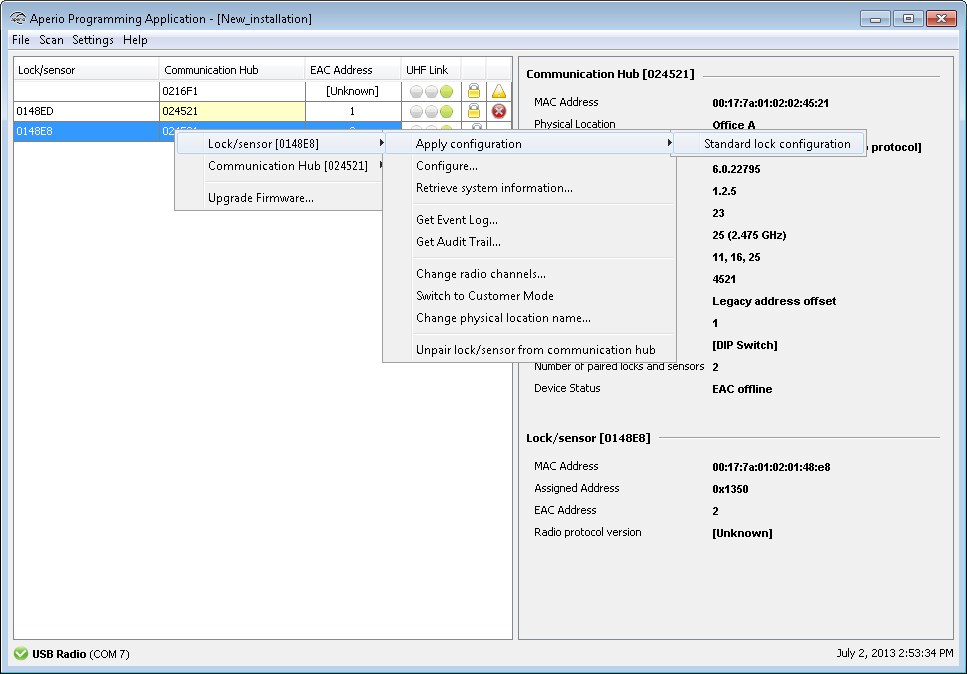Click the USB Radio (COM 7) status text
967x674 pixels.
[x=81, y=654]
